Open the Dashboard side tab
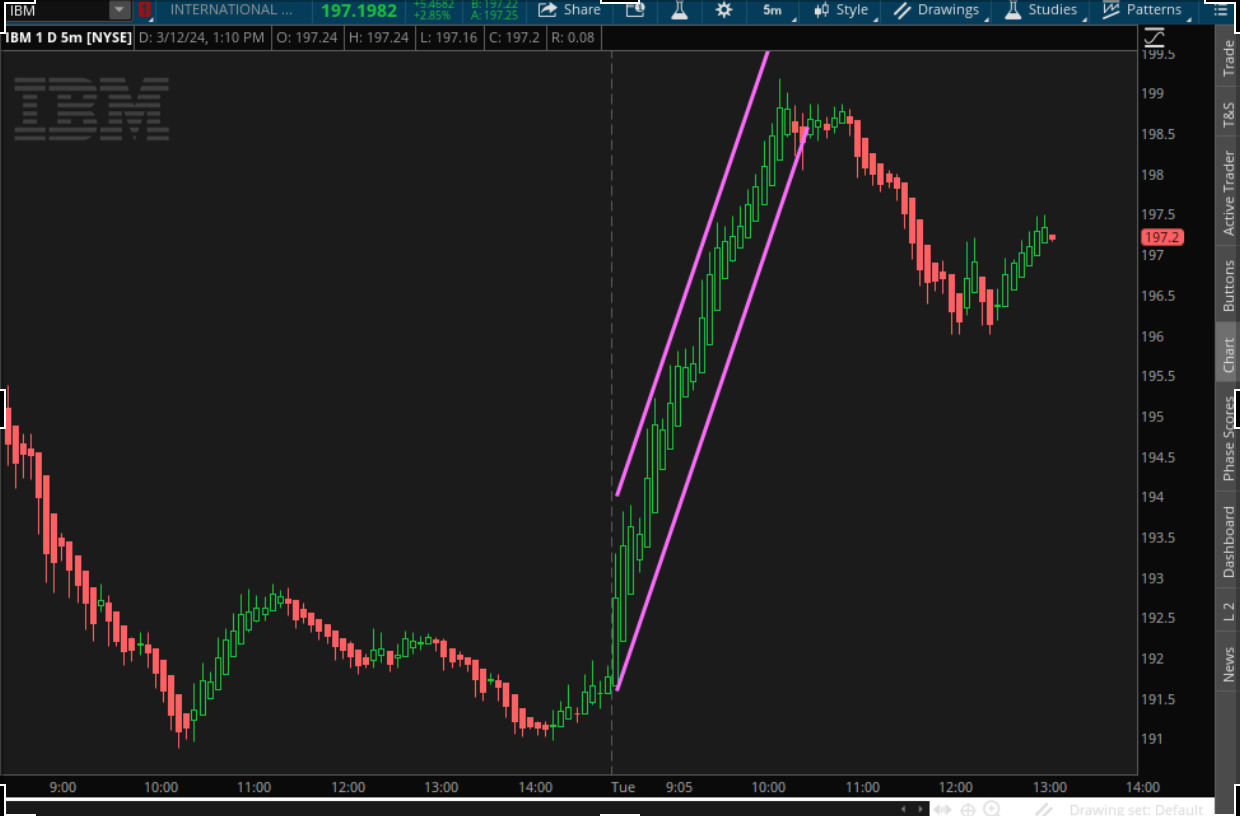1240x816 pixels. click(1229, 541)
